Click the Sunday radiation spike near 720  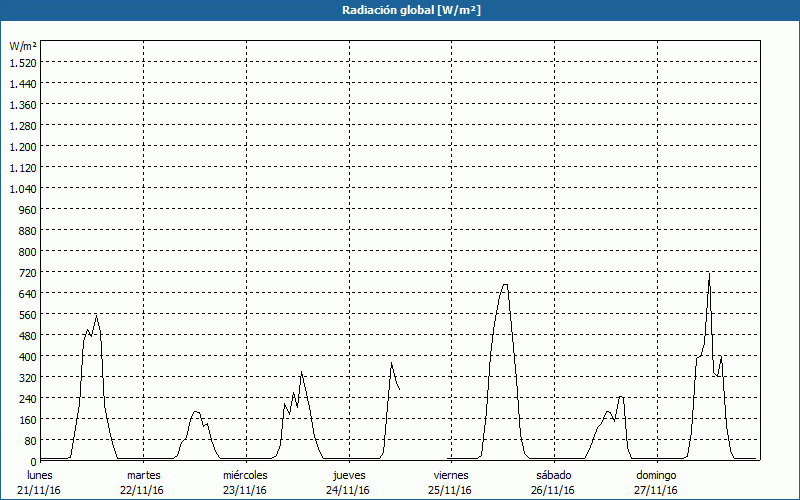click(x=709, y=274)
